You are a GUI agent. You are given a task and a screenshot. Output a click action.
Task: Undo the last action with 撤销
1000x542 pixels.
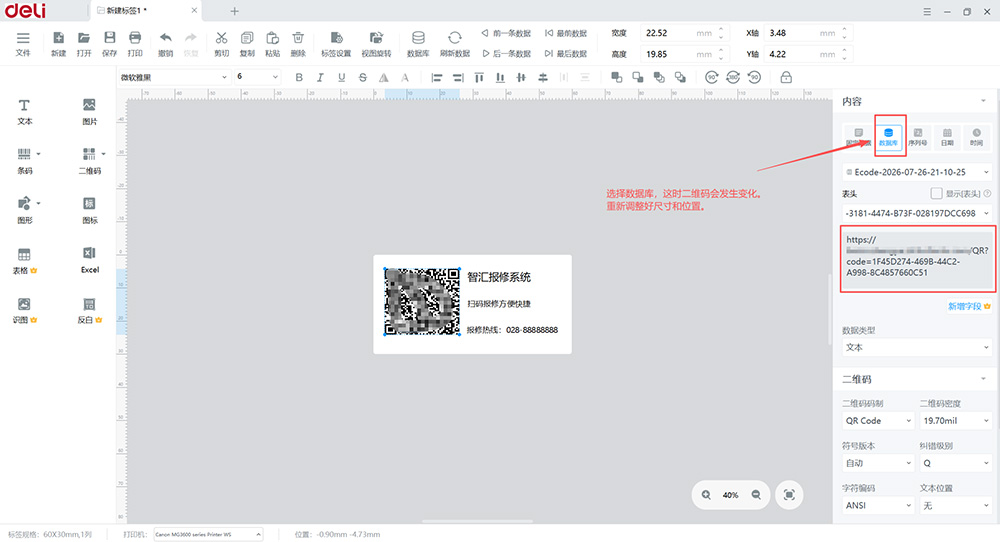(166, 44)
